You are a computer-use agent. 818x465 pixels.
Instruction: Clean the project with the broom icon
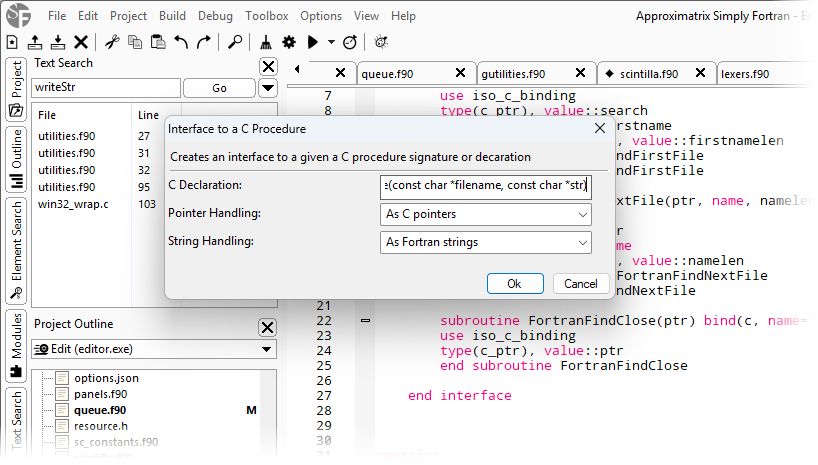point(266,42)
